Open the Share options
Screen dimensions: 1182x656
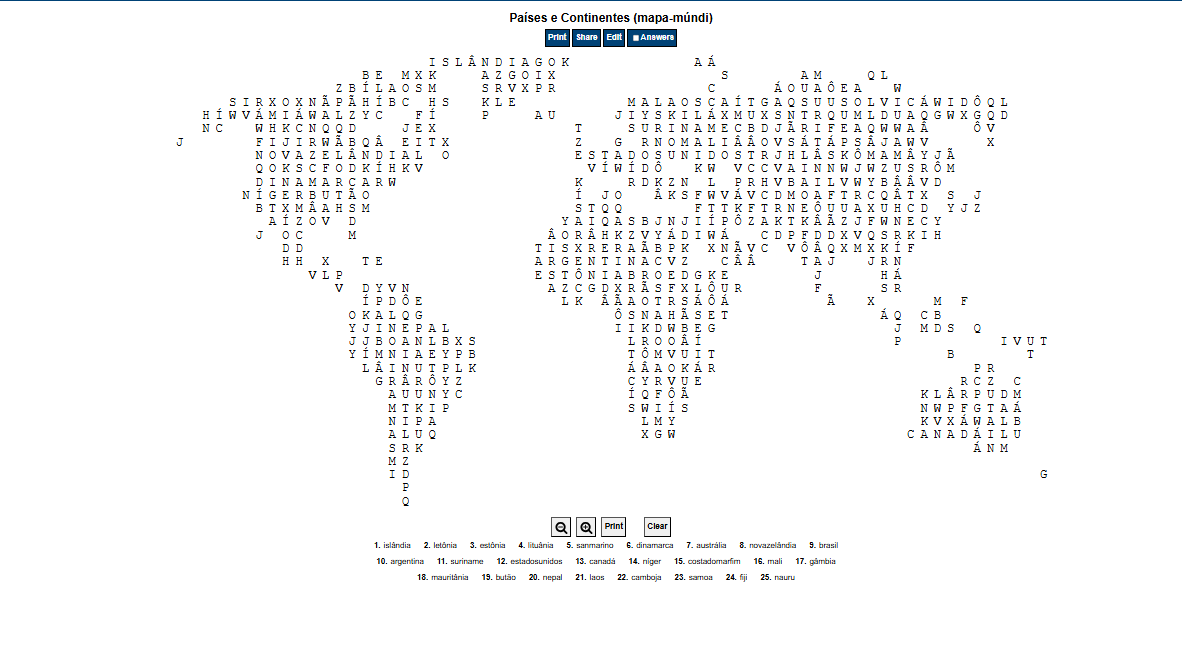(x=587, y=38)
